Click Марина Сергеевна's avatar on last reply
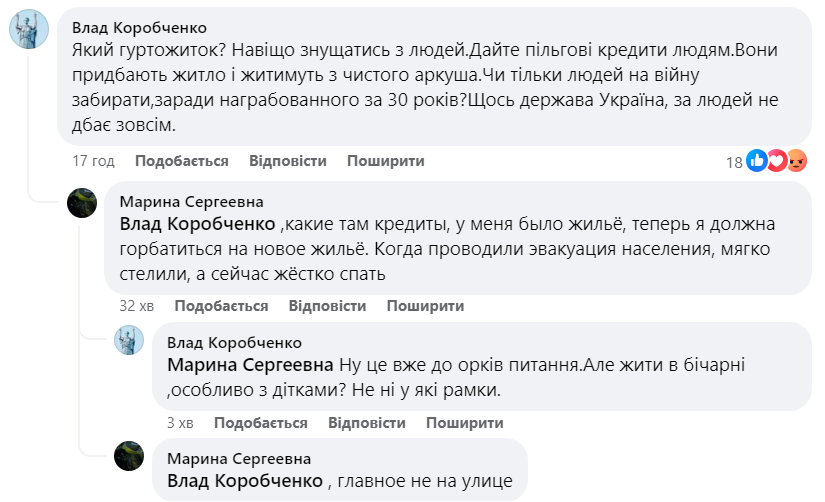This screenshot has width=825, height=502. (x=129, y=456)
